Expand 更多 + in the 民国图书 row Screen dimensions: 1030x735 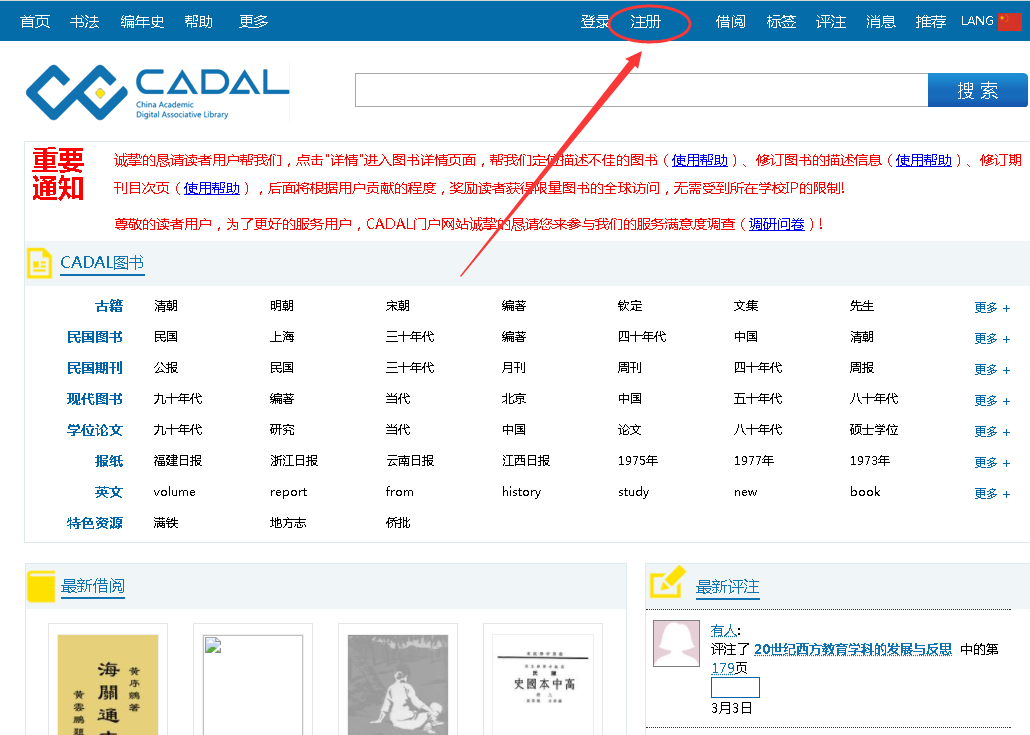(x=992, y=338)
